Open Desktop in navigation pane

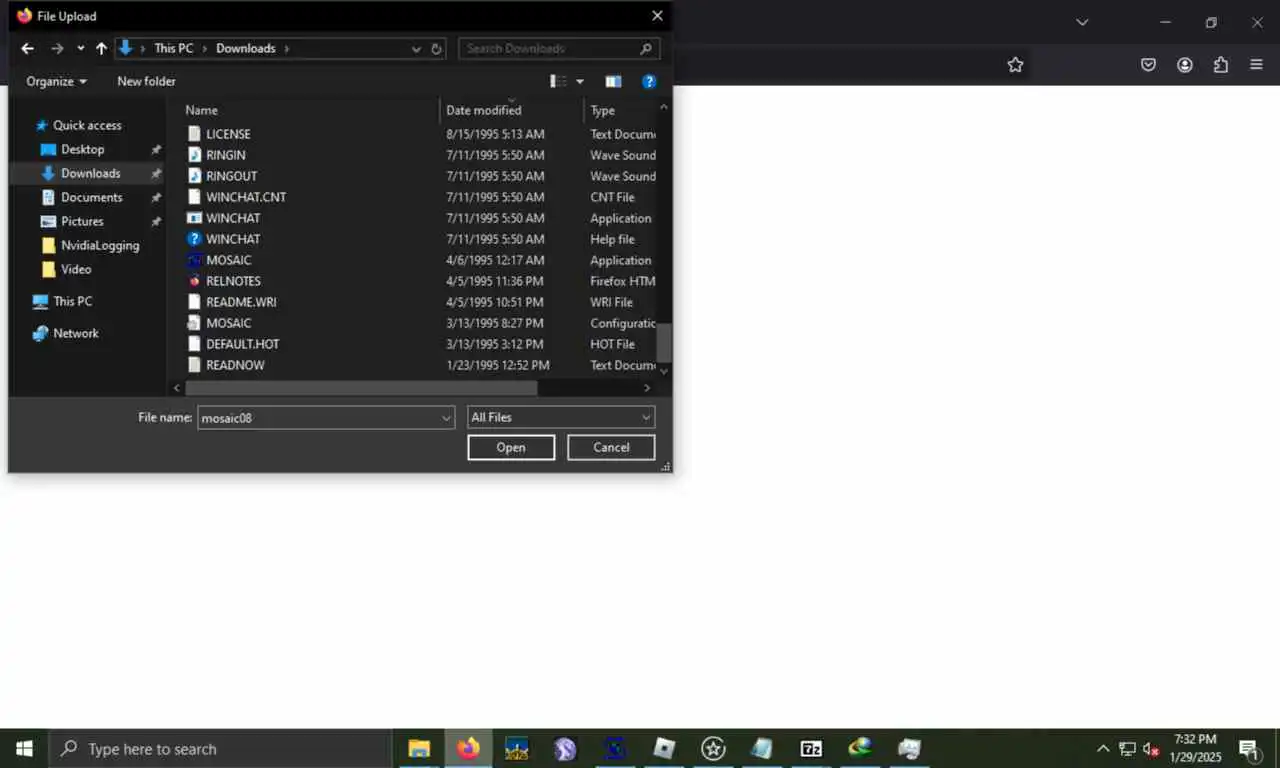pyautogui.click(x=82, y=149)
